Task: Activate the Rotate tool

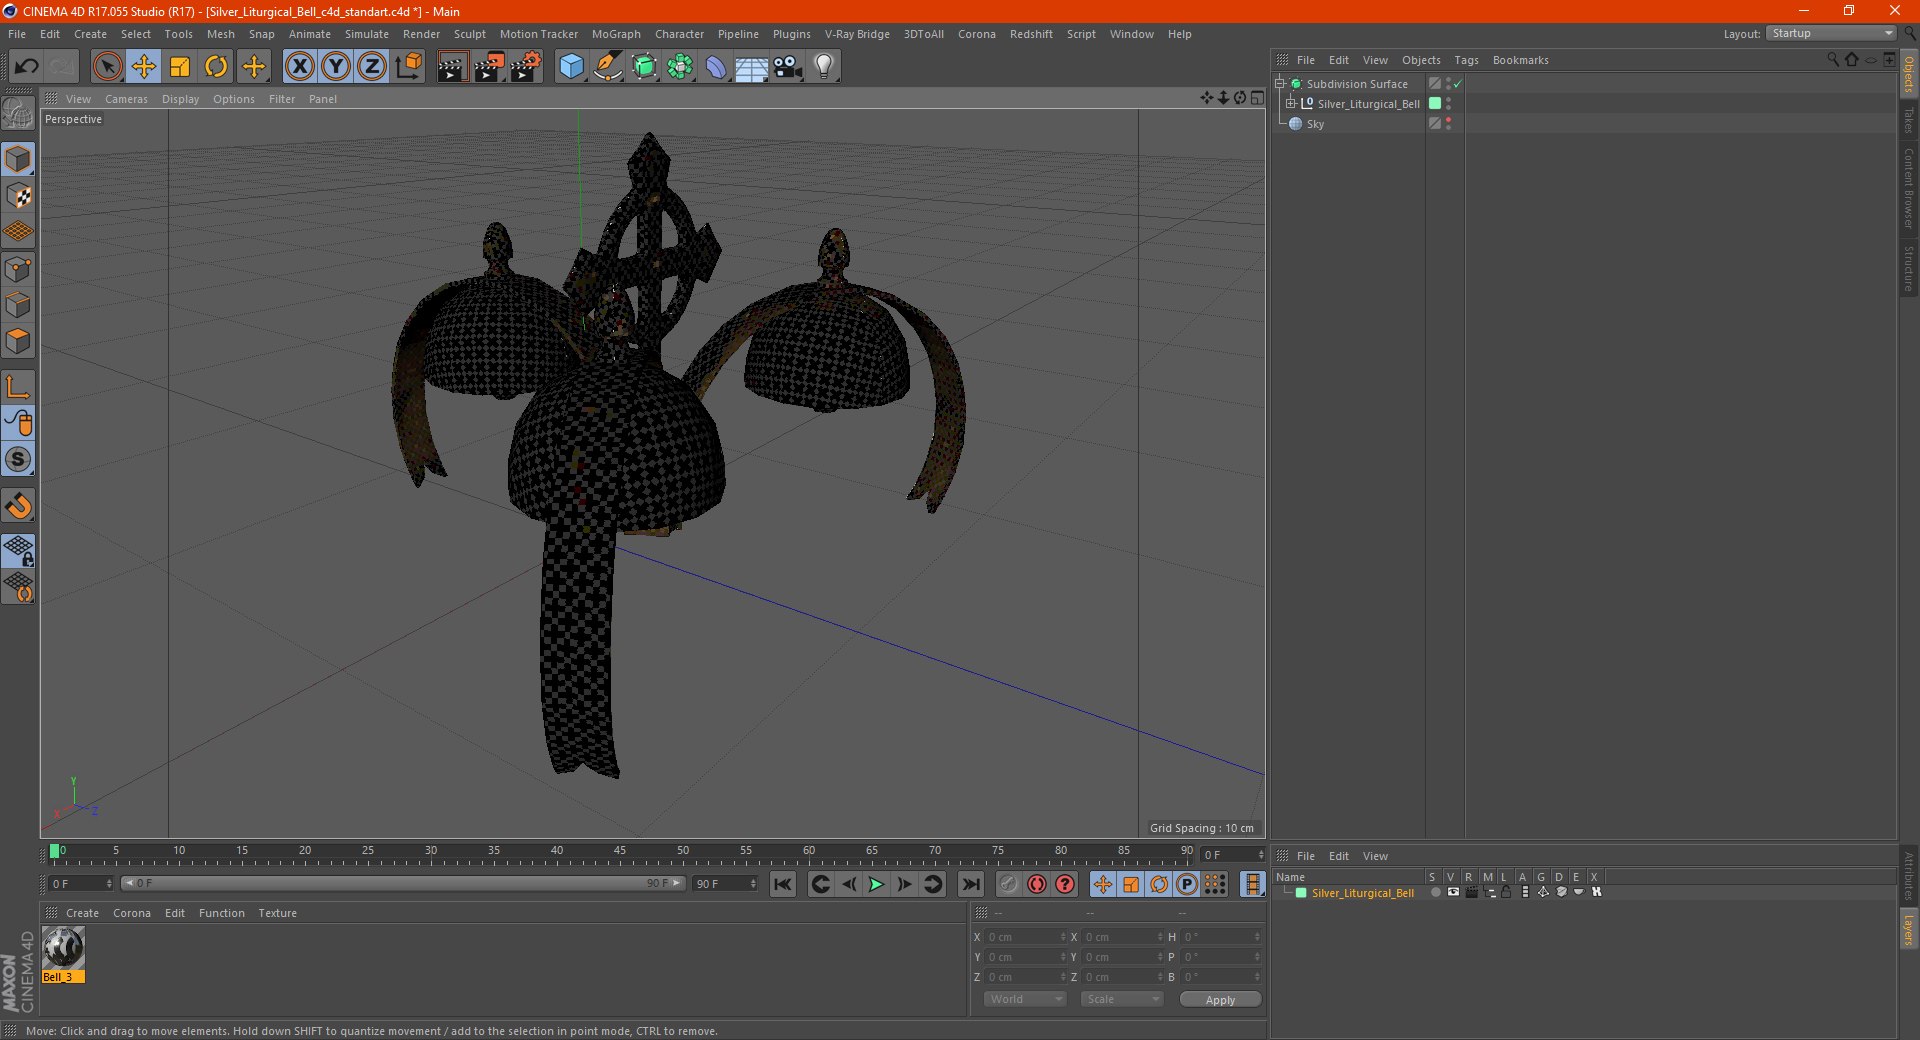Action: pos(216,67)
